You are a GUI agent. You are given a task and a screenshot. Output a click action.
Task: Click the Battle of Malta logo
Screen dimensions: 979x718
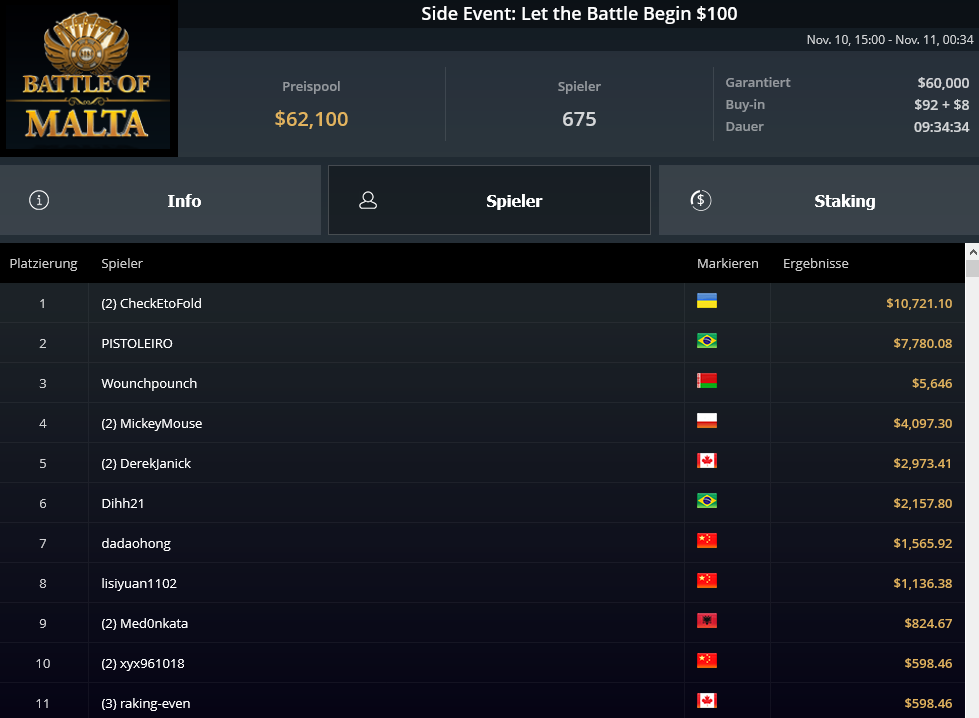point(88,78)
